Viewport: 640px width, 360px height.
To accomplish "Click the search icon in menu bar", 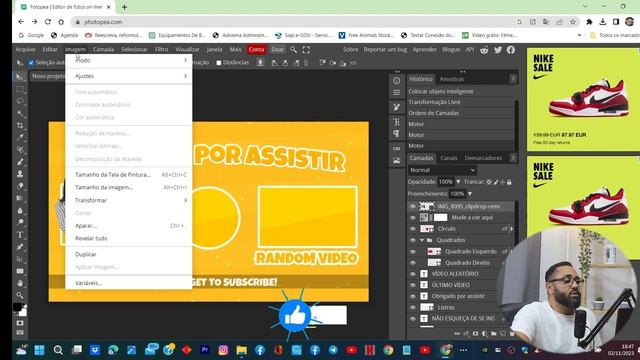I will (x=293, y=50).
